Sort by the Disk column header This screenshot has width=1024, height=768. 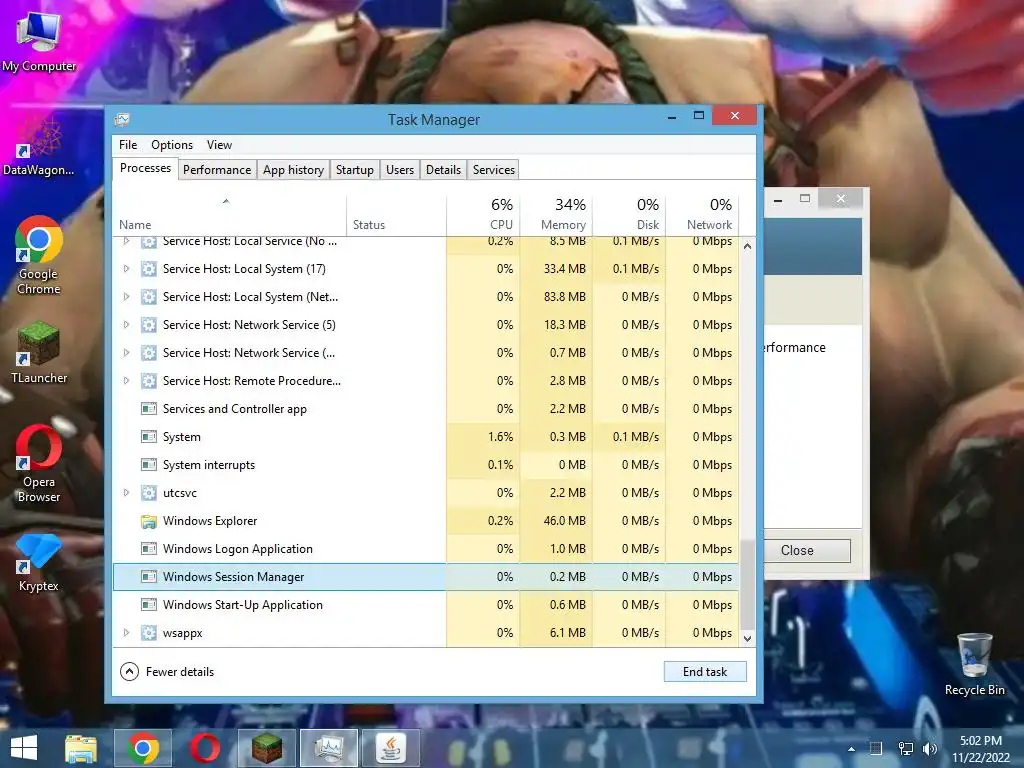[630, 216]
